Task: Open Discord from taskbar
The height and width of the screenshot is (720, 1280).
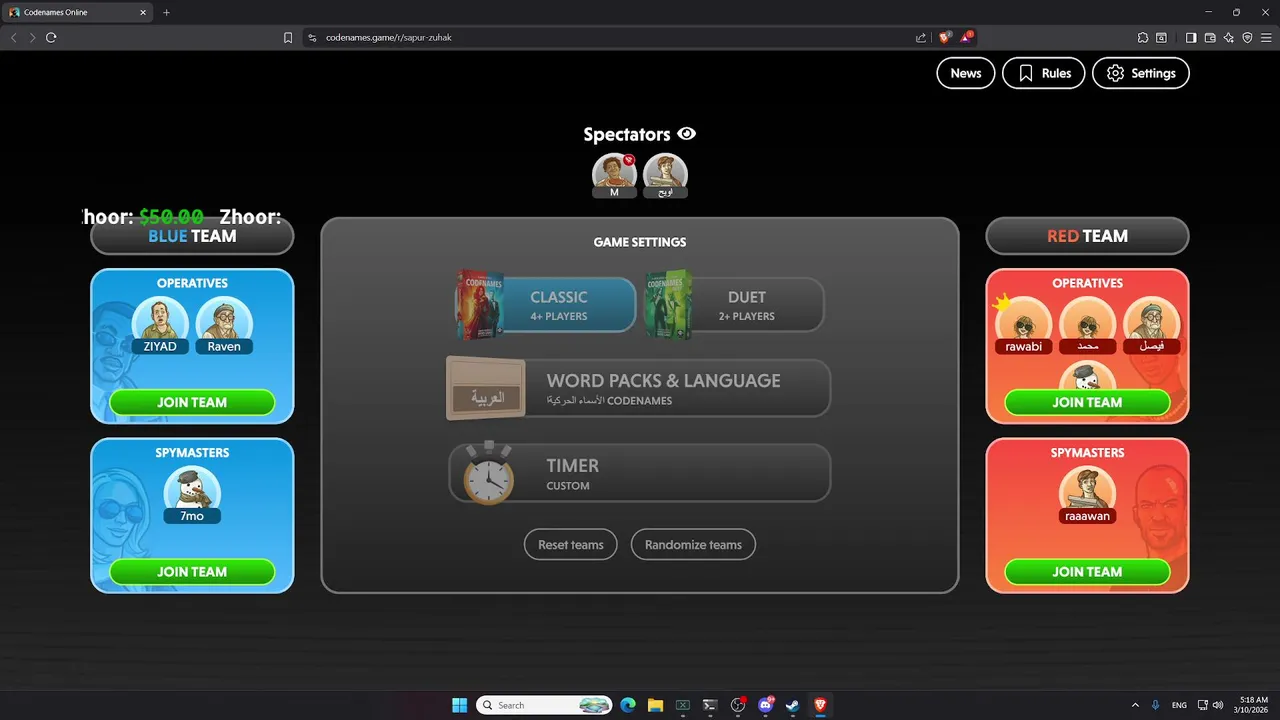Action: tap(766, 705)
